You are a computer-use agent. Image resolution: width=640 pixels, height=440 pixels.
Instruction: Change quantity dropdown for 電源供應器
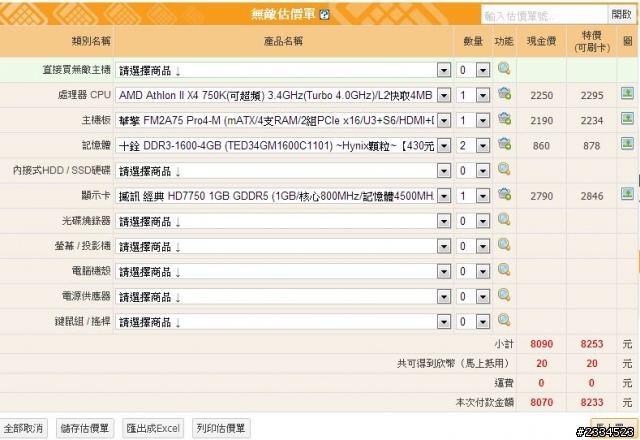(x=473, y=297)
